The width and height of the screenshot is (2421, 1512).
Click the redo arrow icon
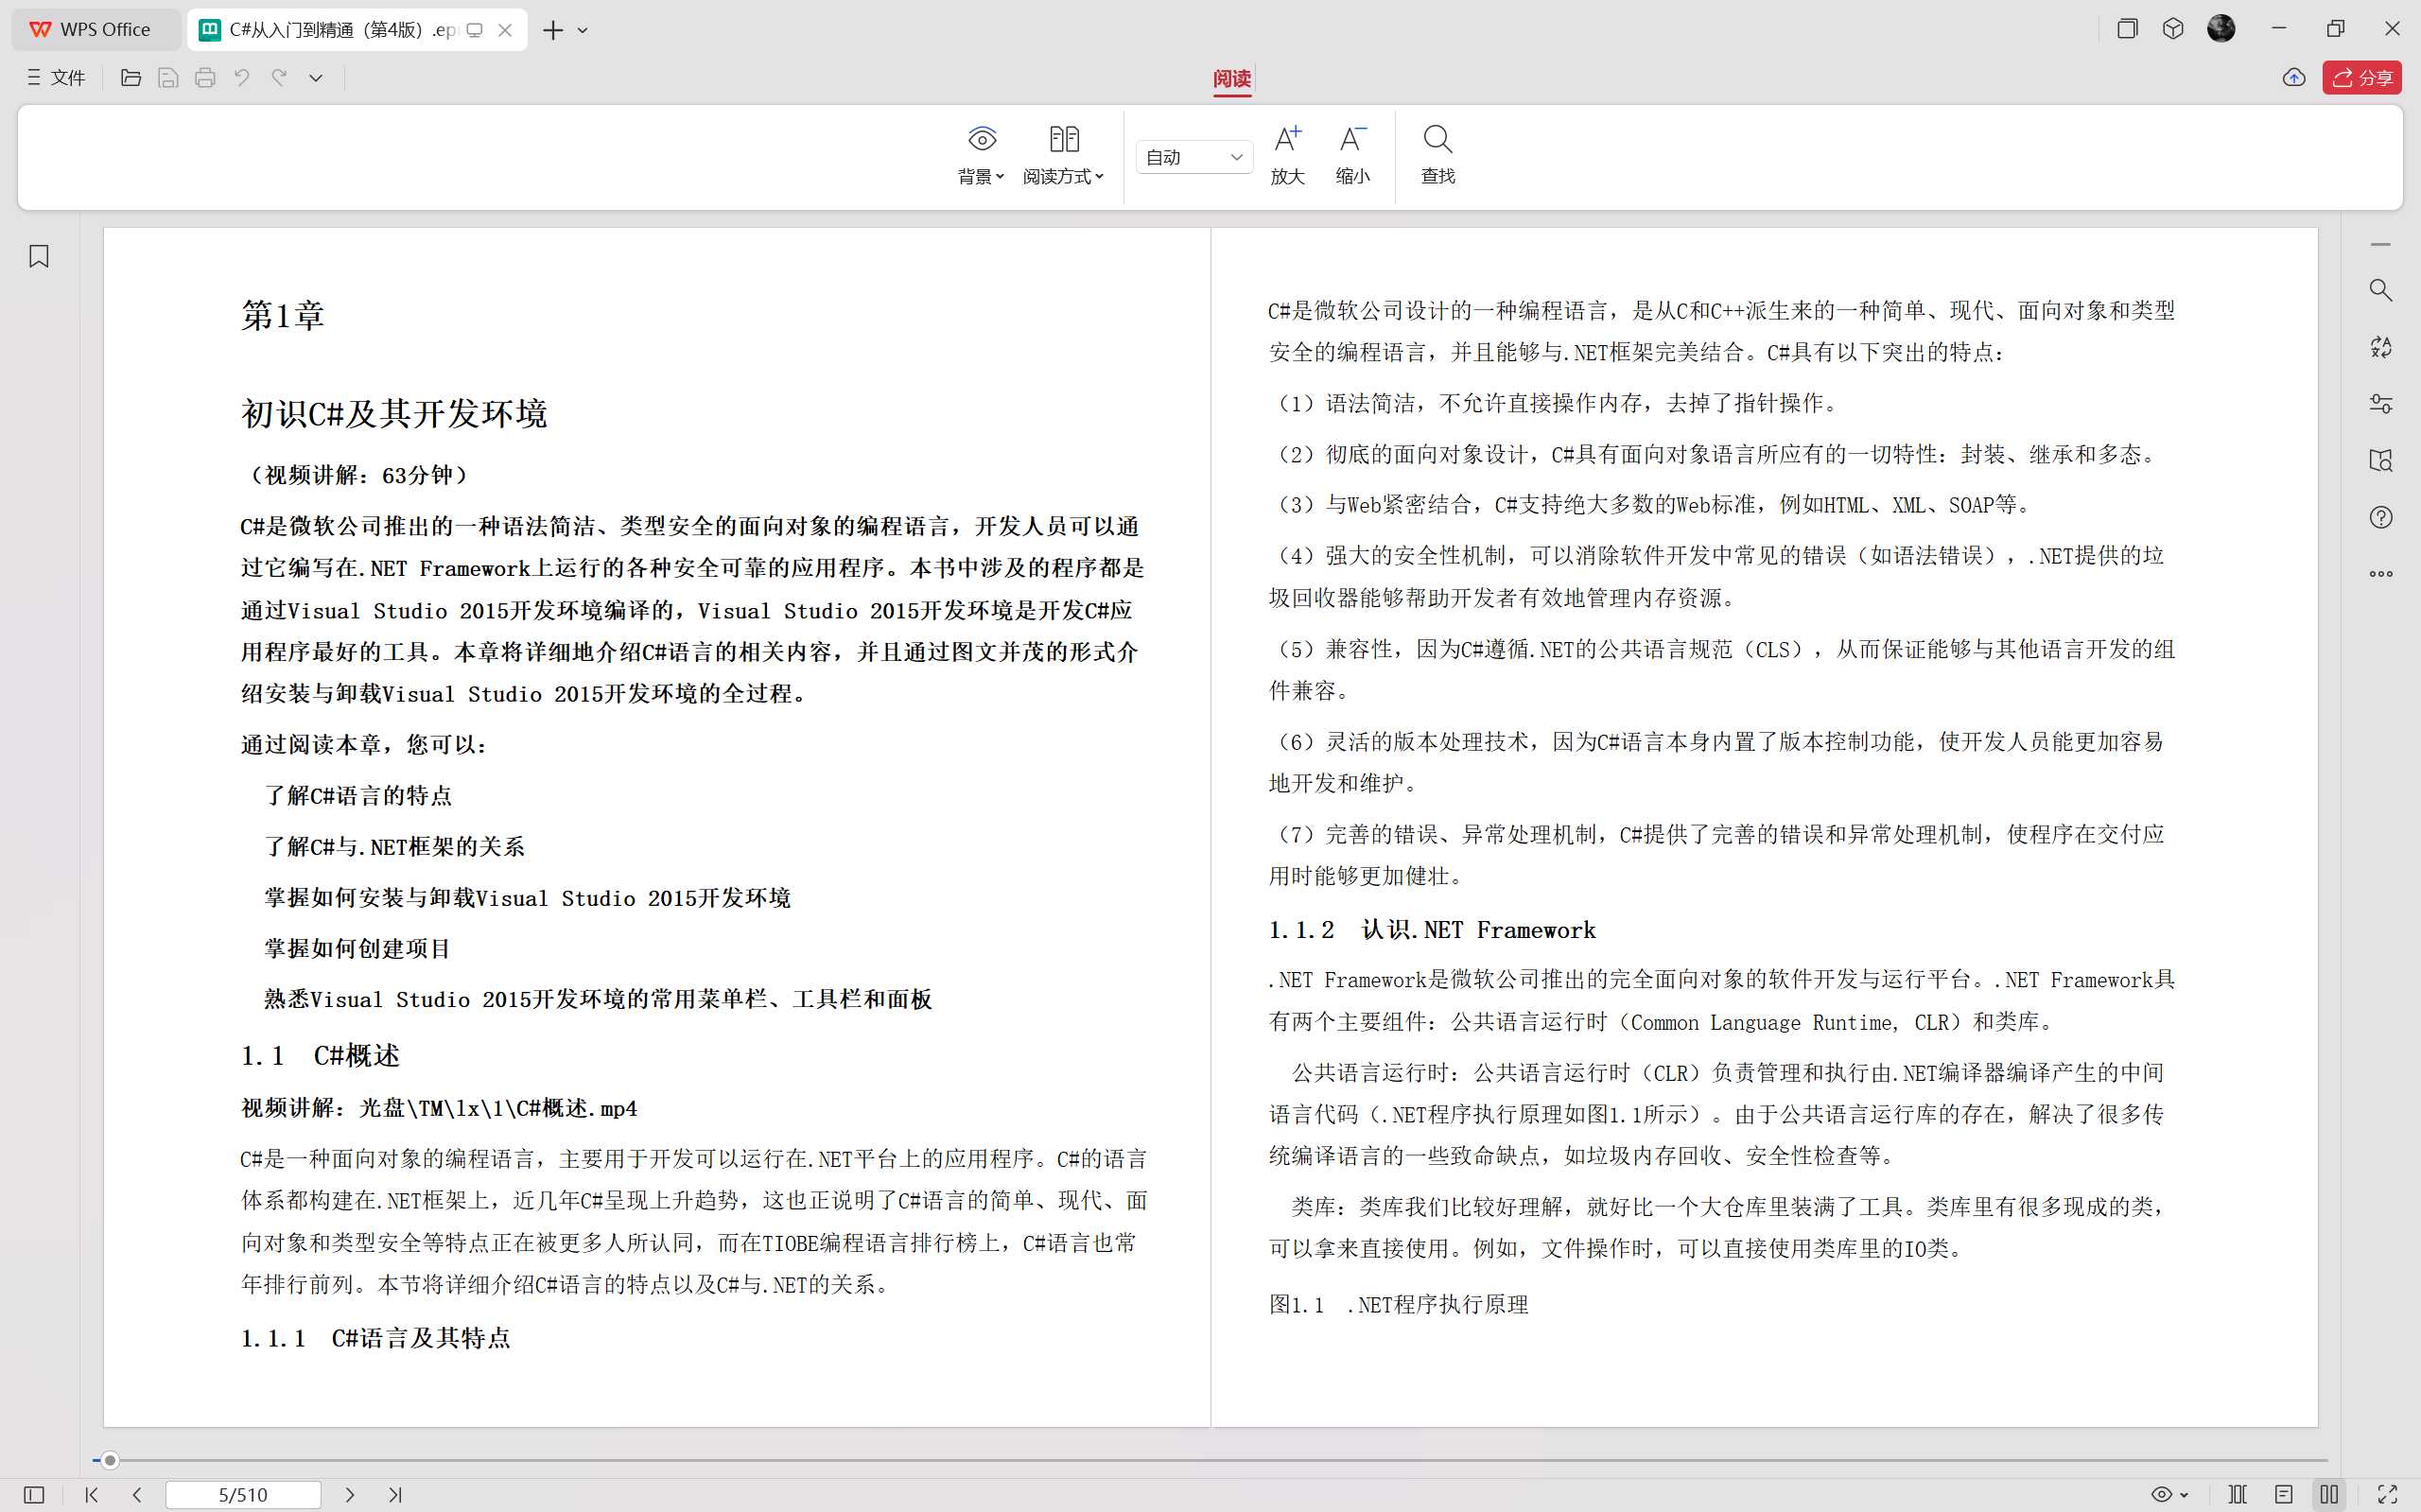[x=279, y=77]
